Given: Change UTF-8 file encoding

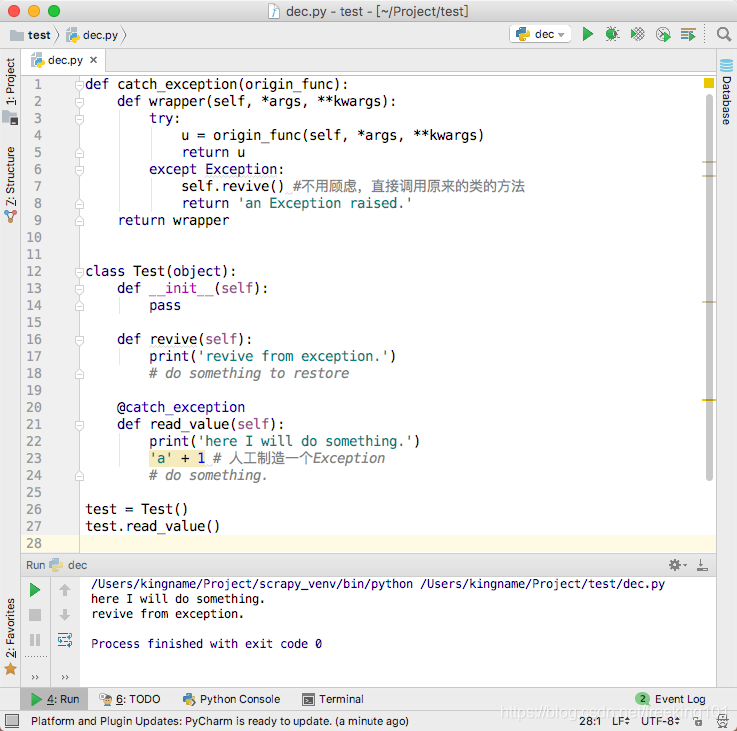Looking at the screenshot, I should (660, 721).
